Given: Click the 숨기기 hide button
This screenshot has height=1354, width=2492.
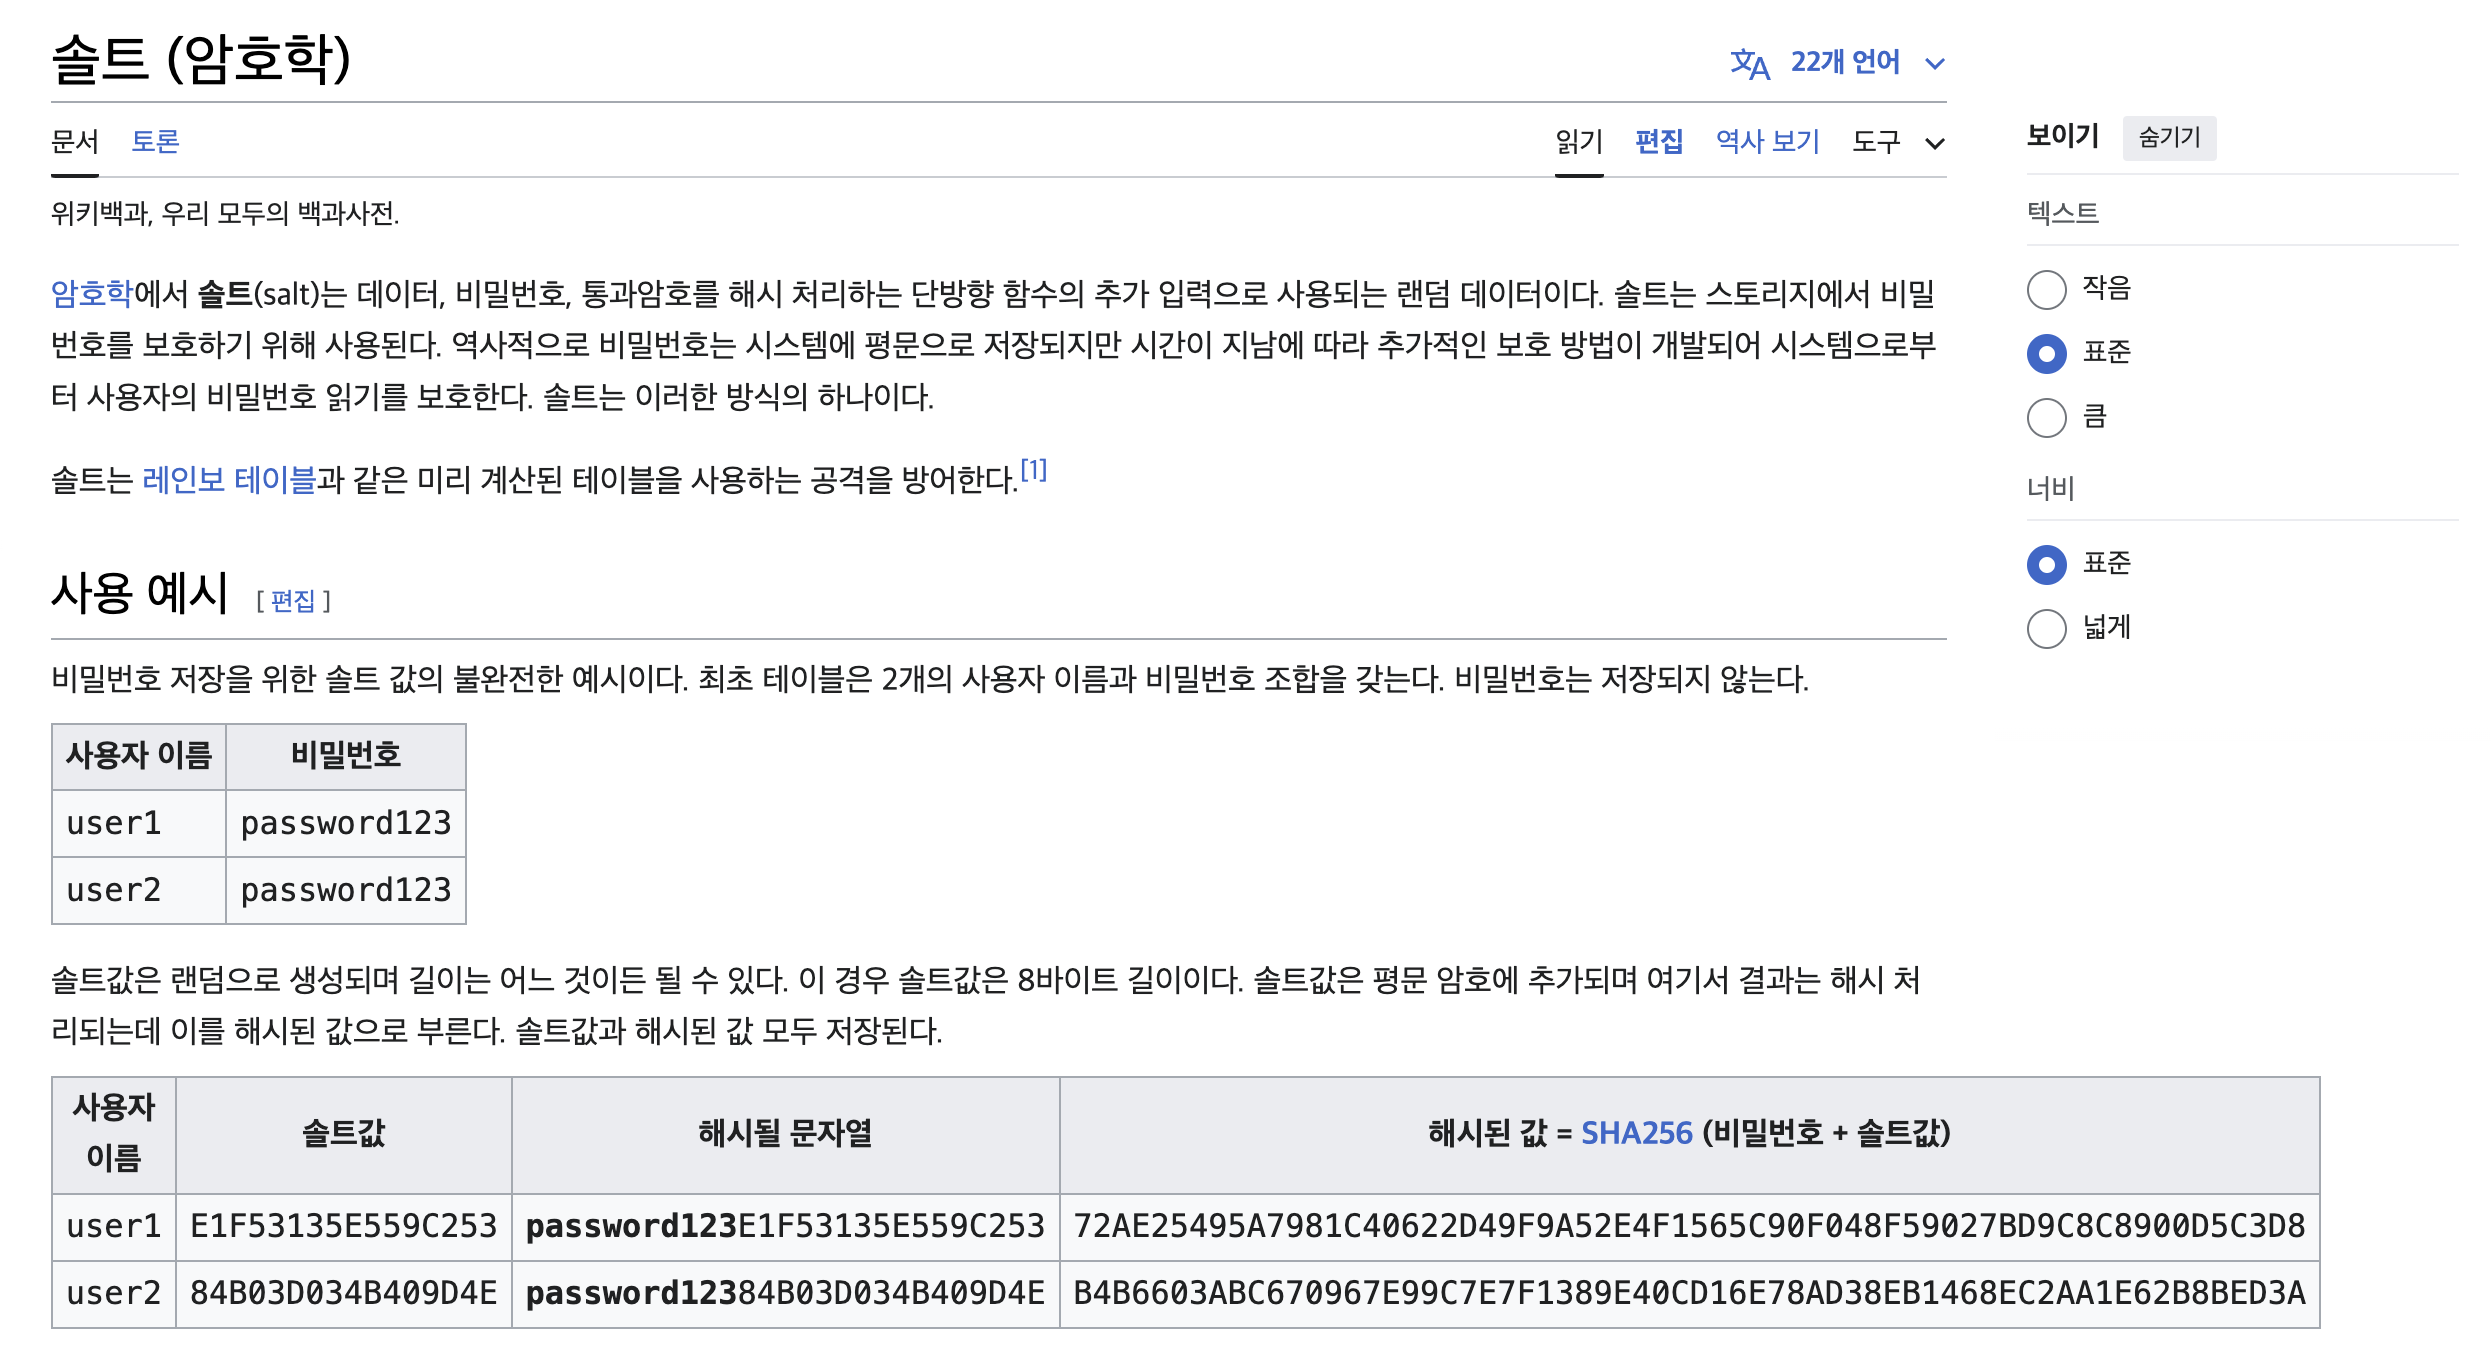Looking at the screenshot, I should click(x=2169, y=138).
